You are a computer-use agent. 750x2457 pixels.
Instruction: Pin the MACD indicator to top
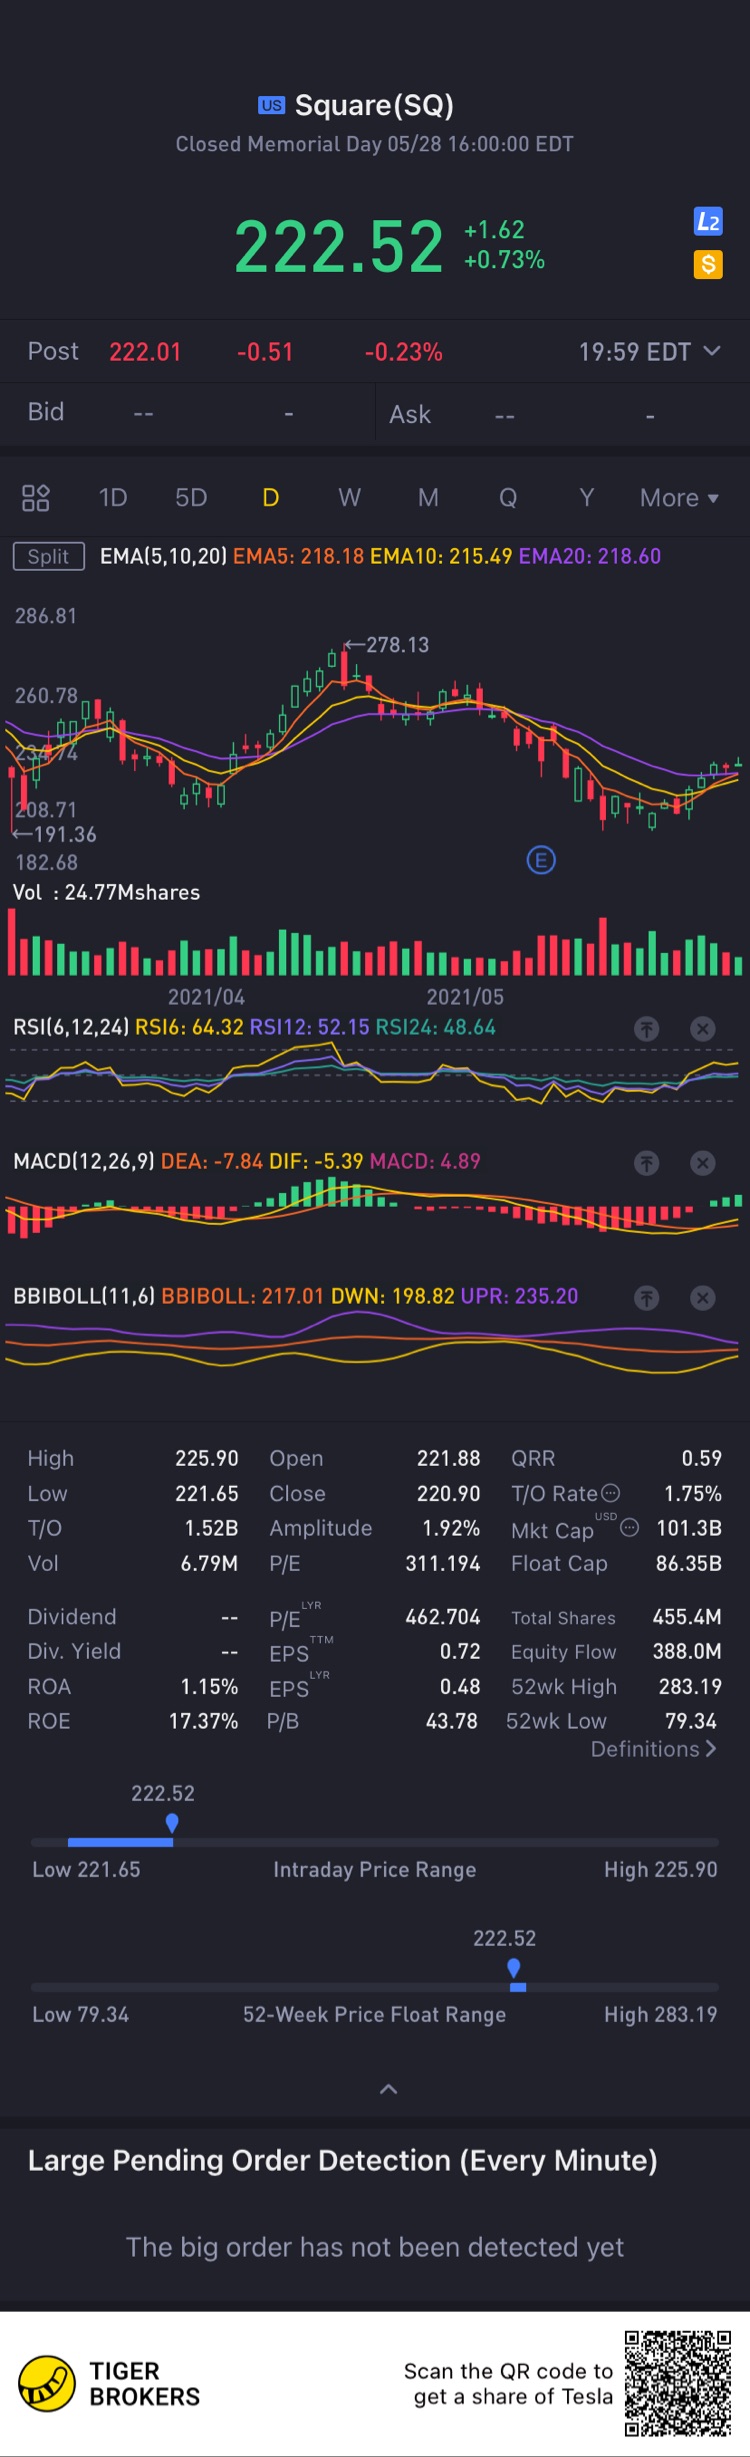(647, 1162)
